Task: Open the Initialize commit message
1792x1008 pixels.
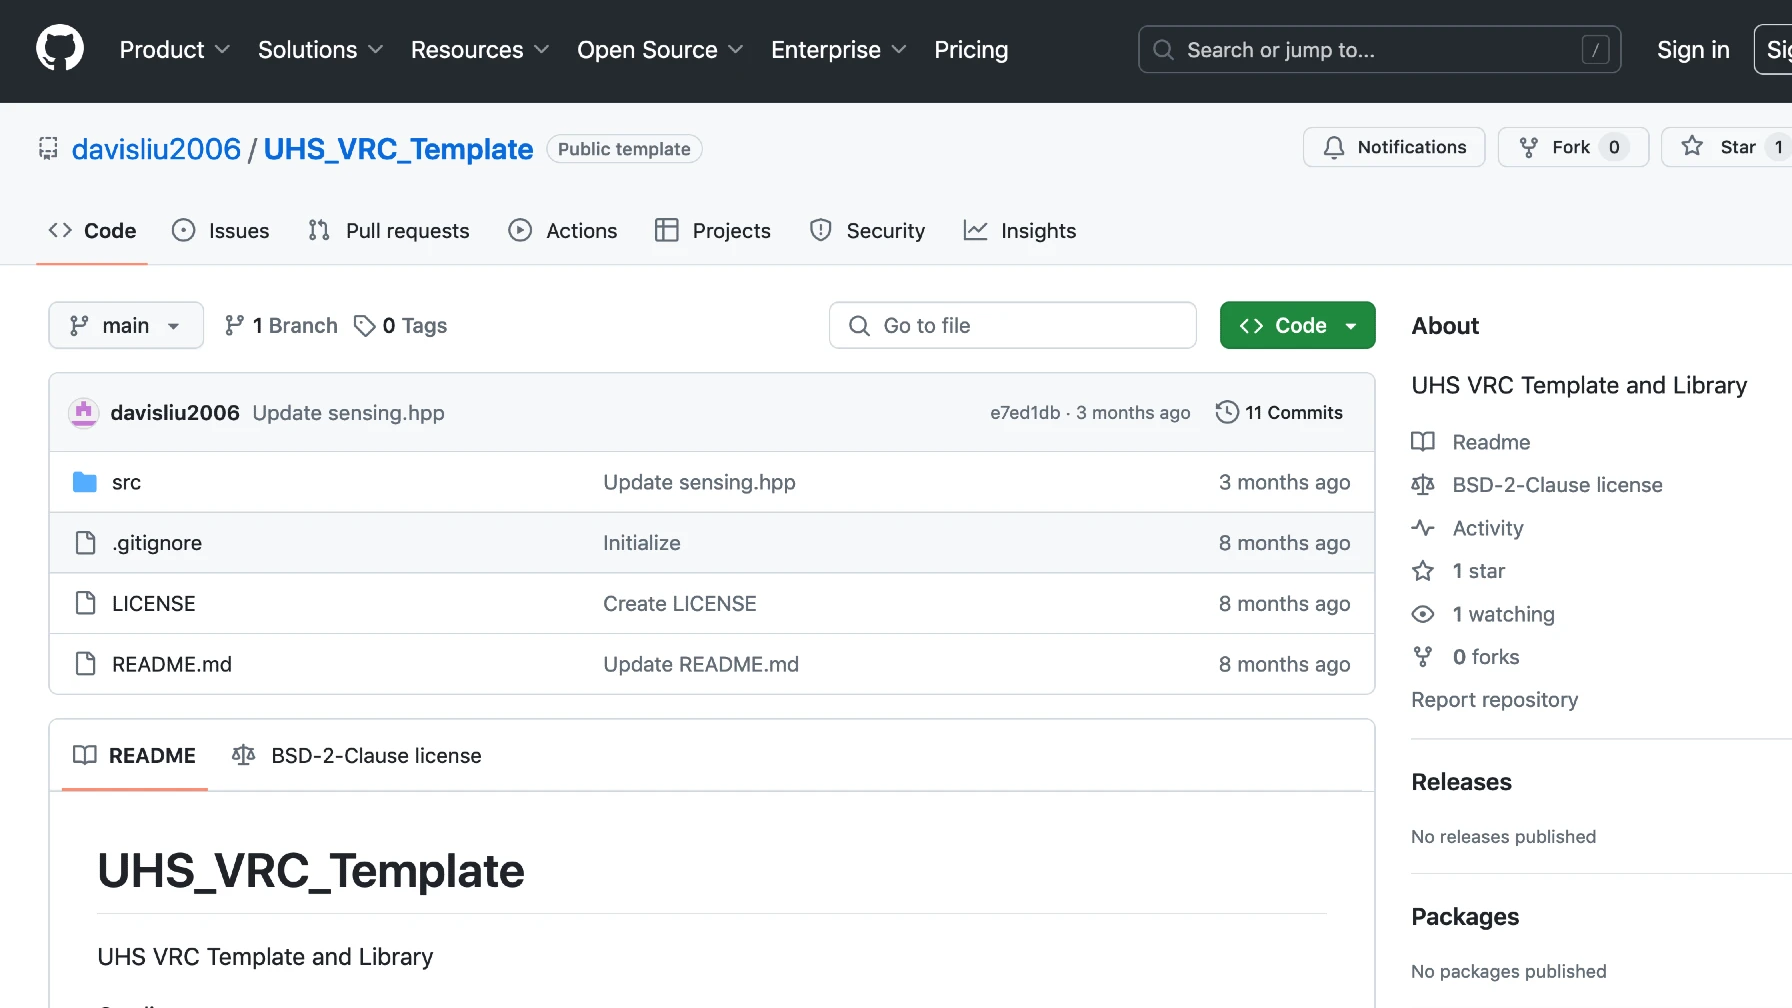Action: point(642,543)
